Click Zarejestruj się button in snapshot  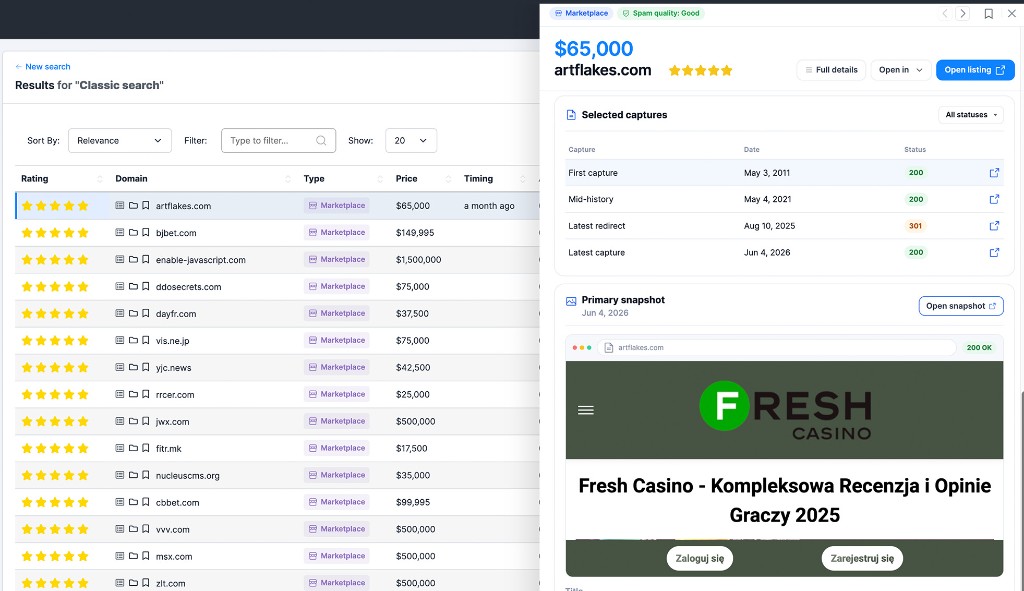pos(862,558)
